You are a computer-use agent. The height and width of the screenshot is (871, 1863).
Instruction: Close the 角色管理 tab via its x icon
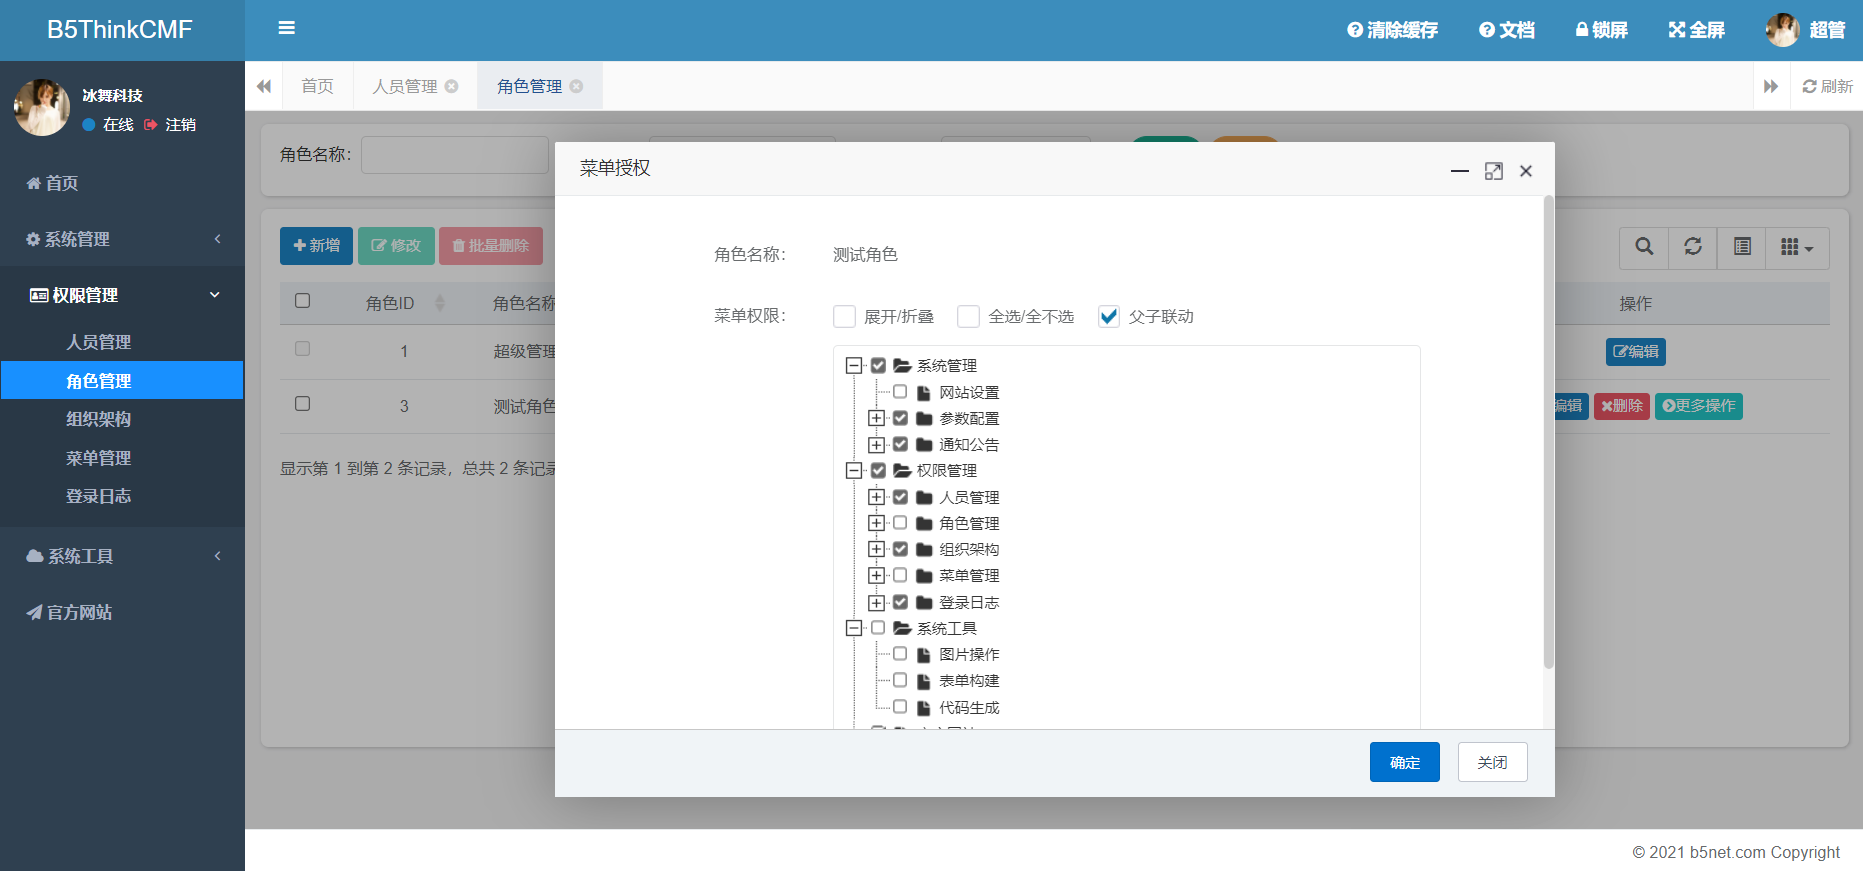[x=576, y=86]
